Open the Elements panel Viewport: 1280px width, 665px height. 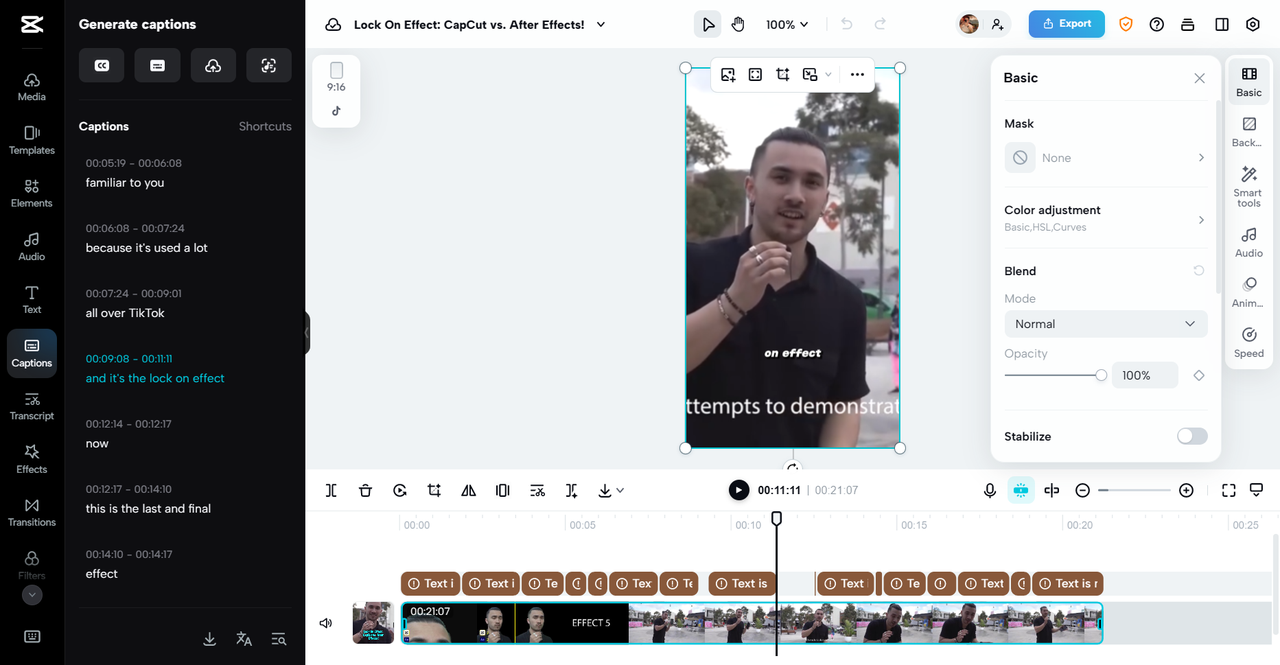(31, 193)
